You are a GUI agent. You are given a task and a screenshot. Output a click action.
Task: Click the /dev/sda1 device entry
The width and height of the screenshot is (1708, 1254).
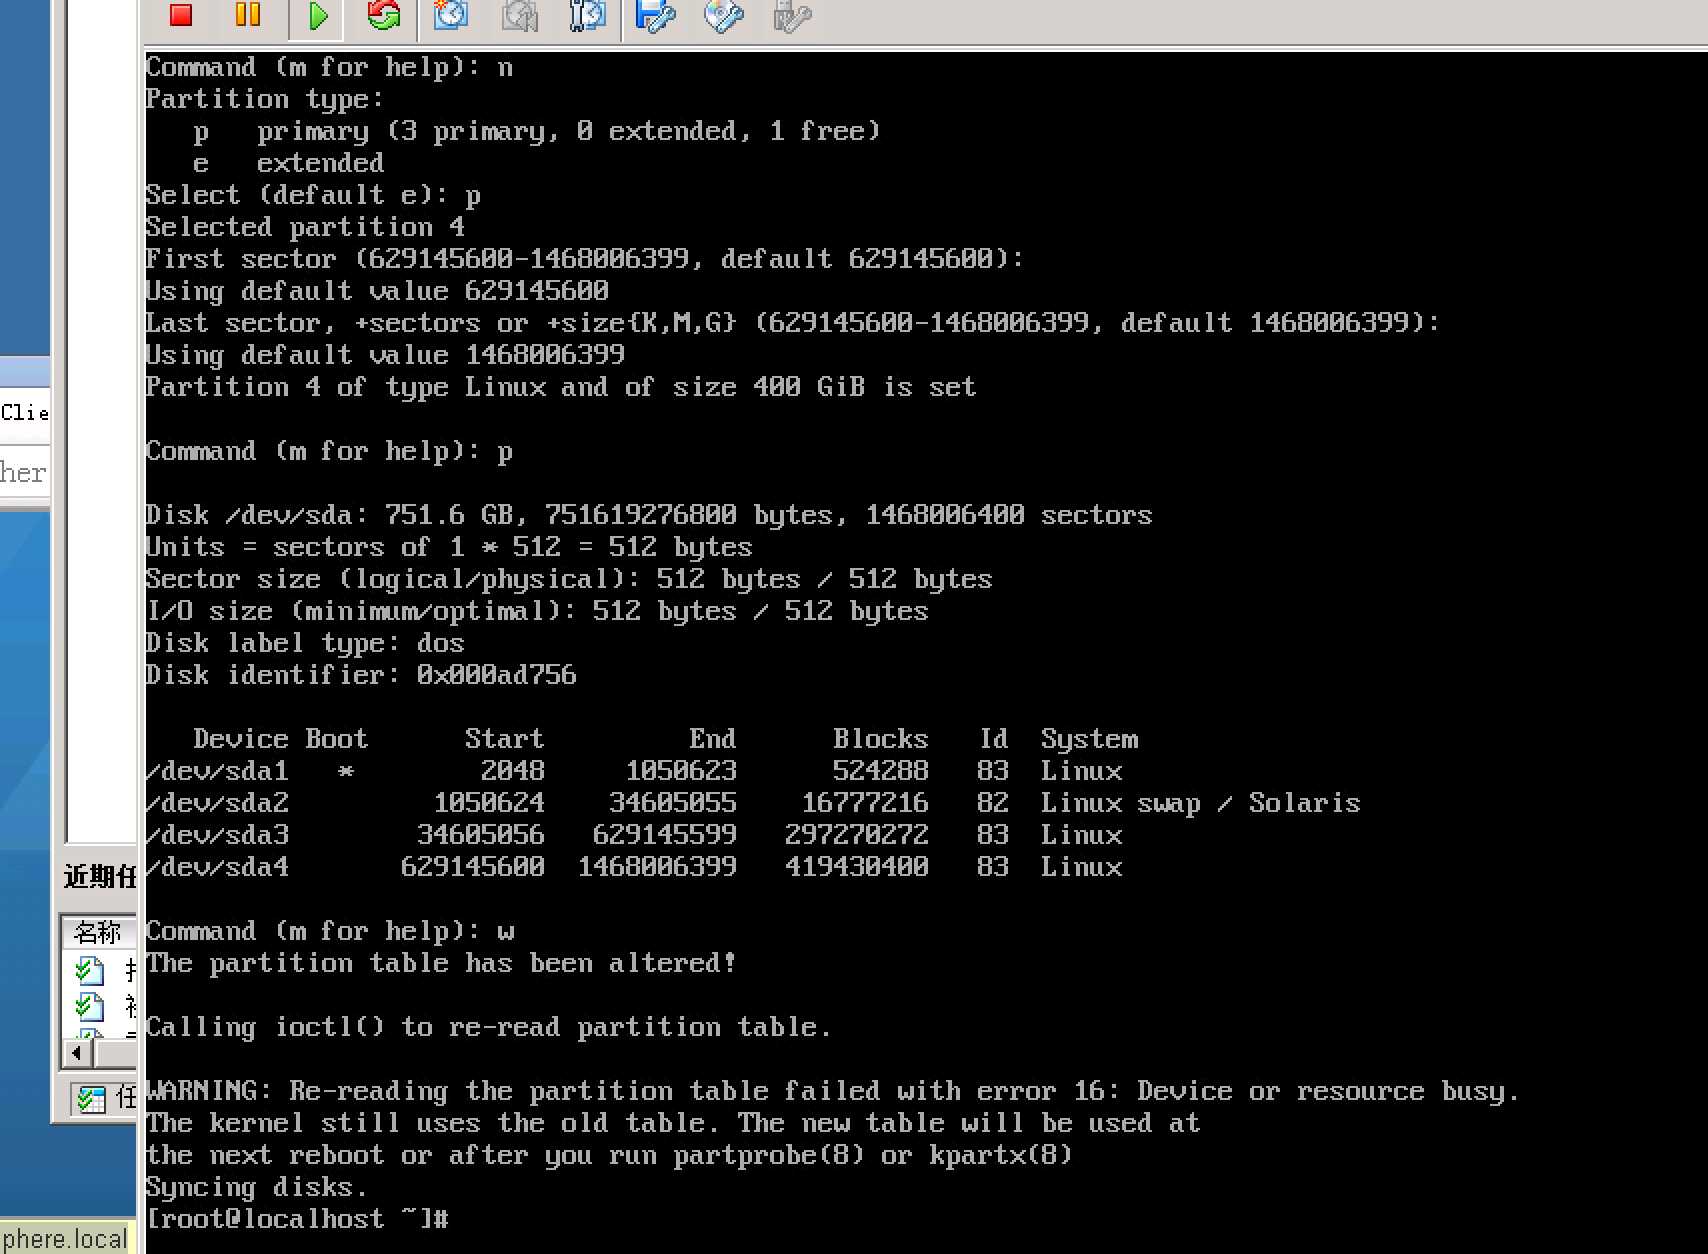click(x=217, y=771)
